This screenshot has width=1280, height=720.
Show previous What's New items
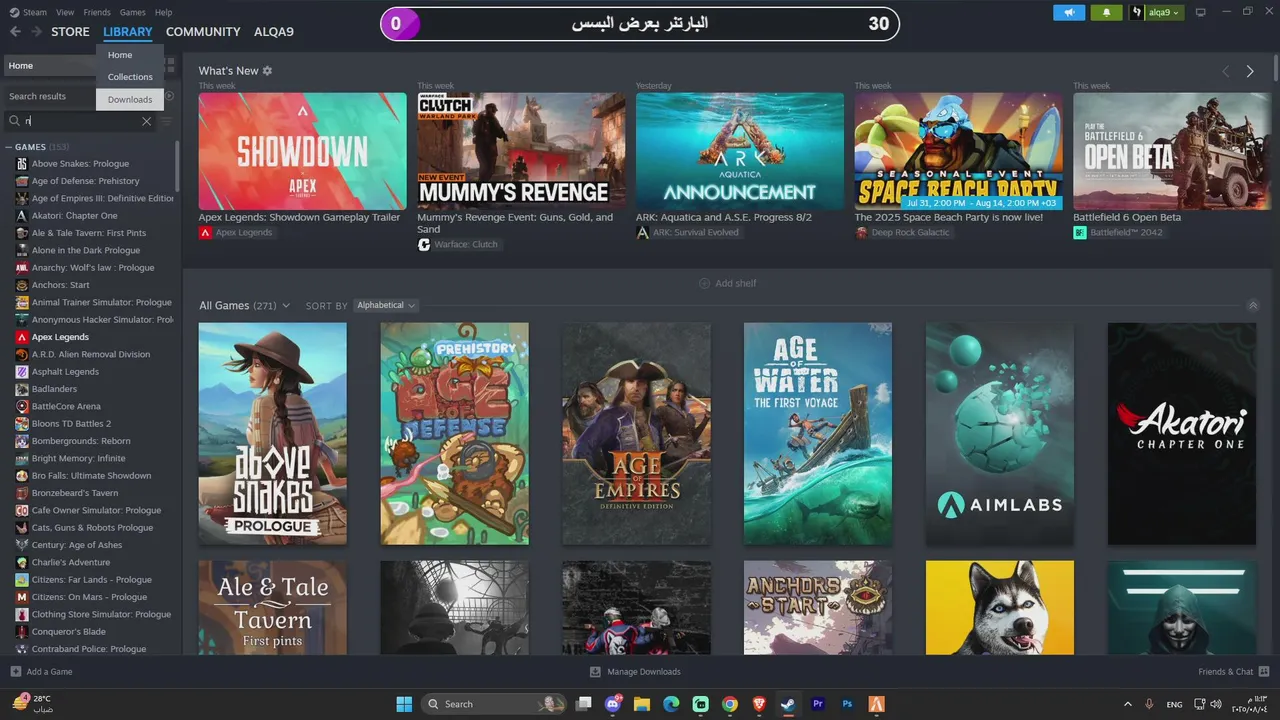point(1226,71)
